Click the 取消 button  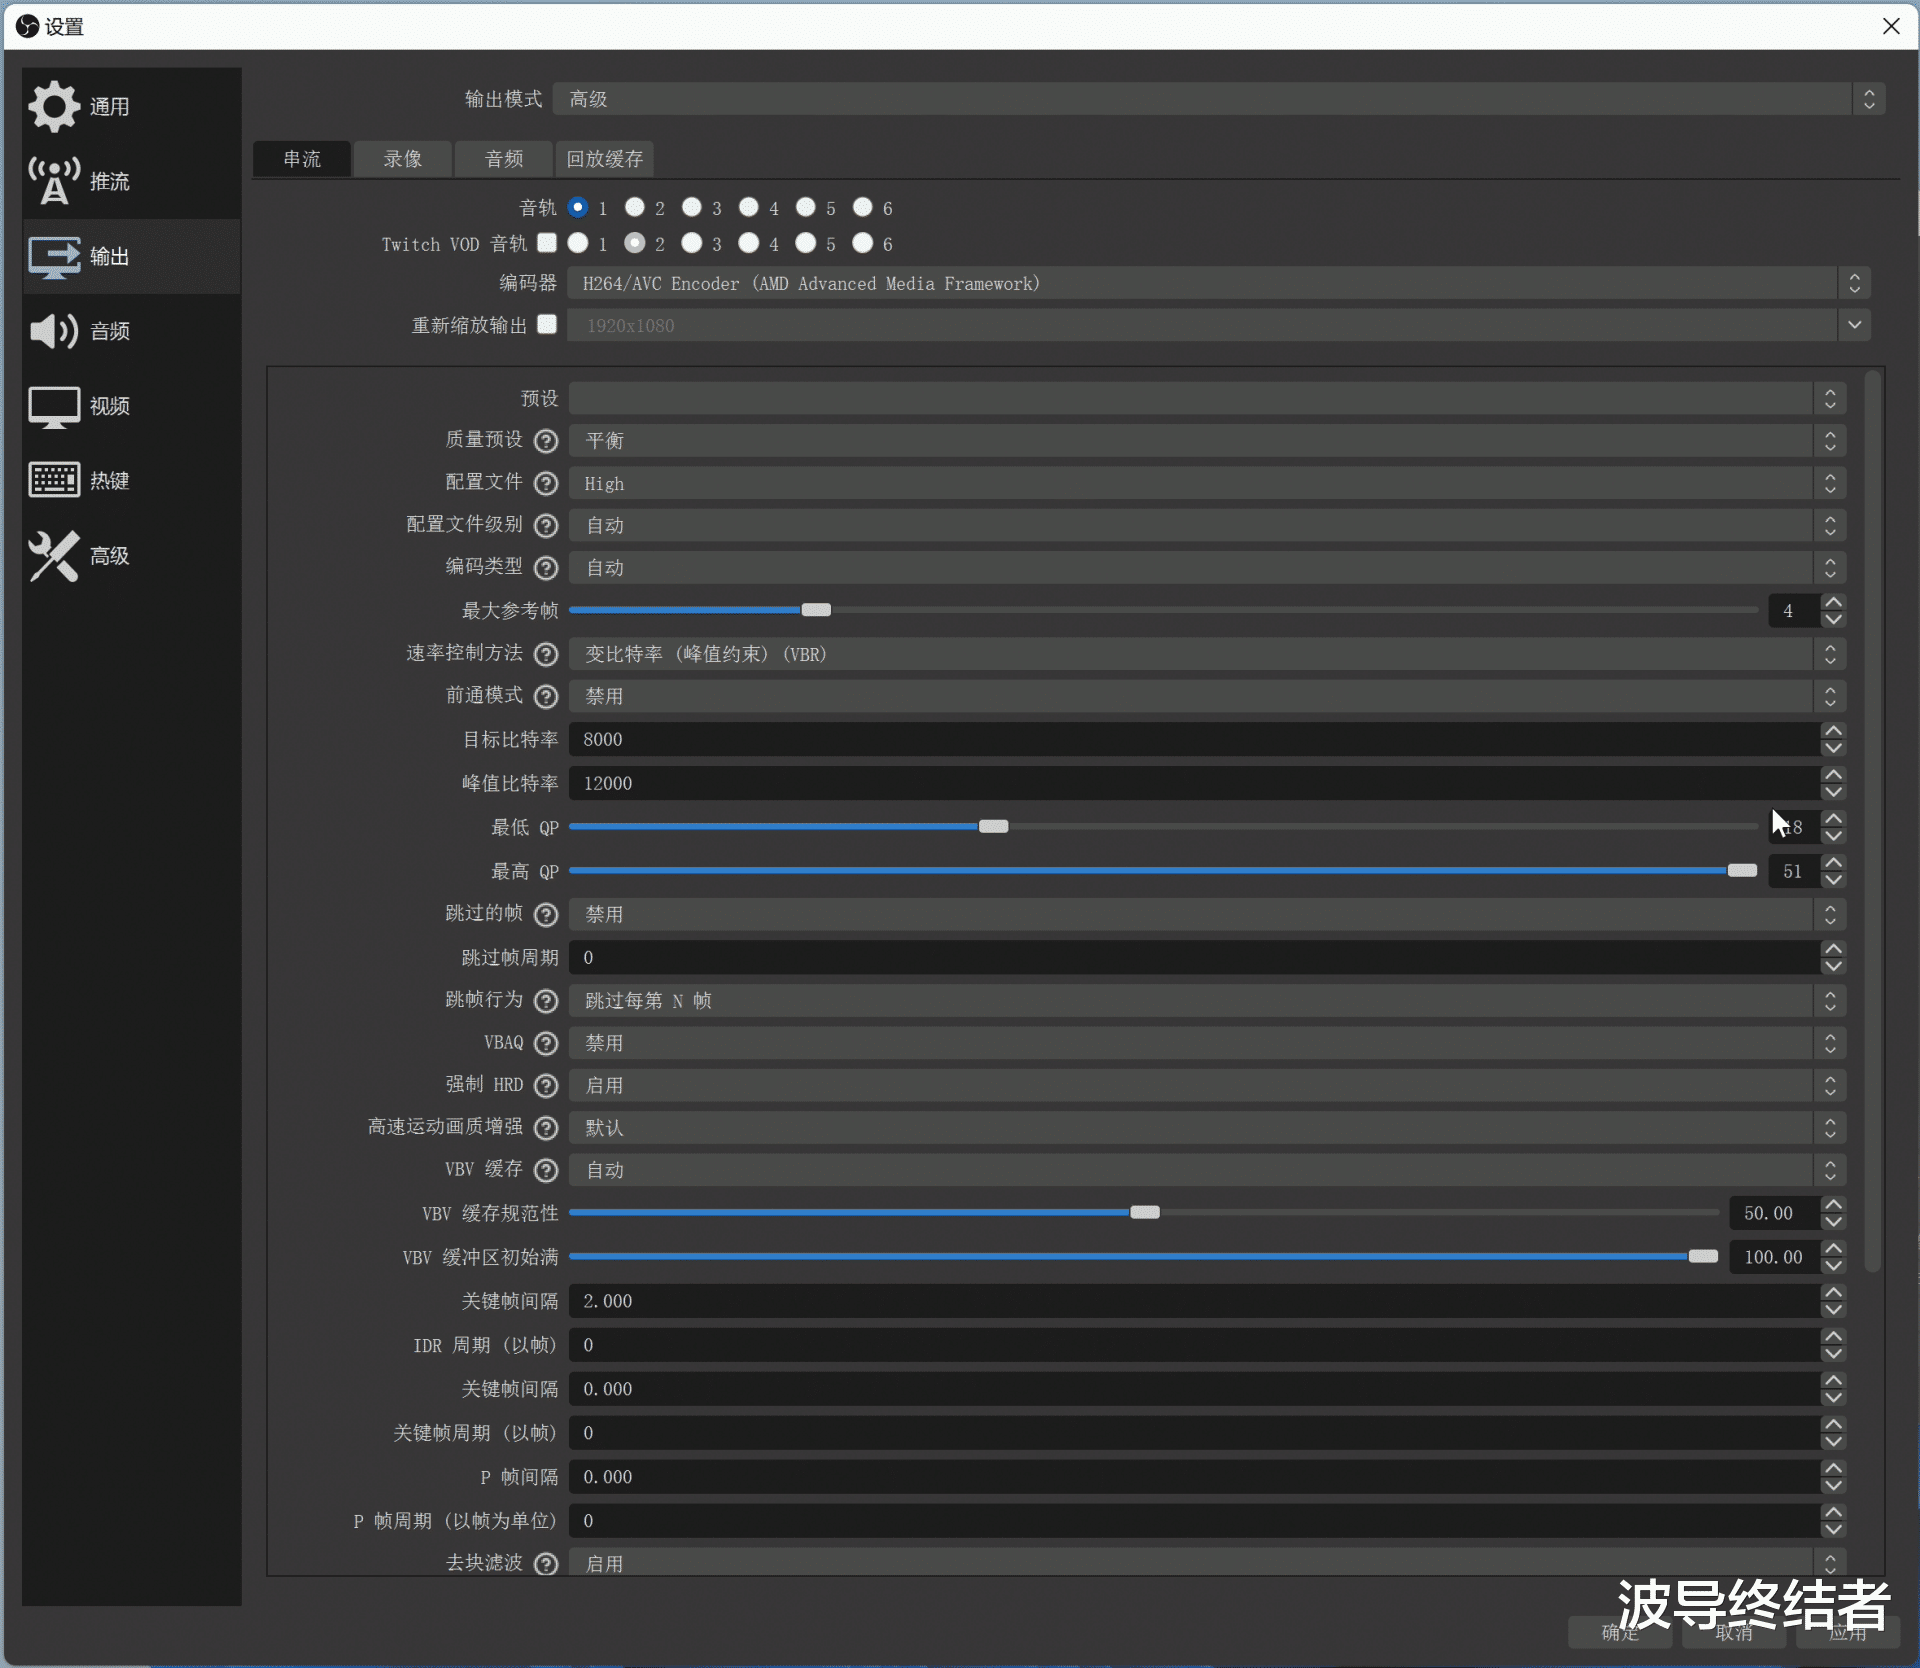1733,1633
